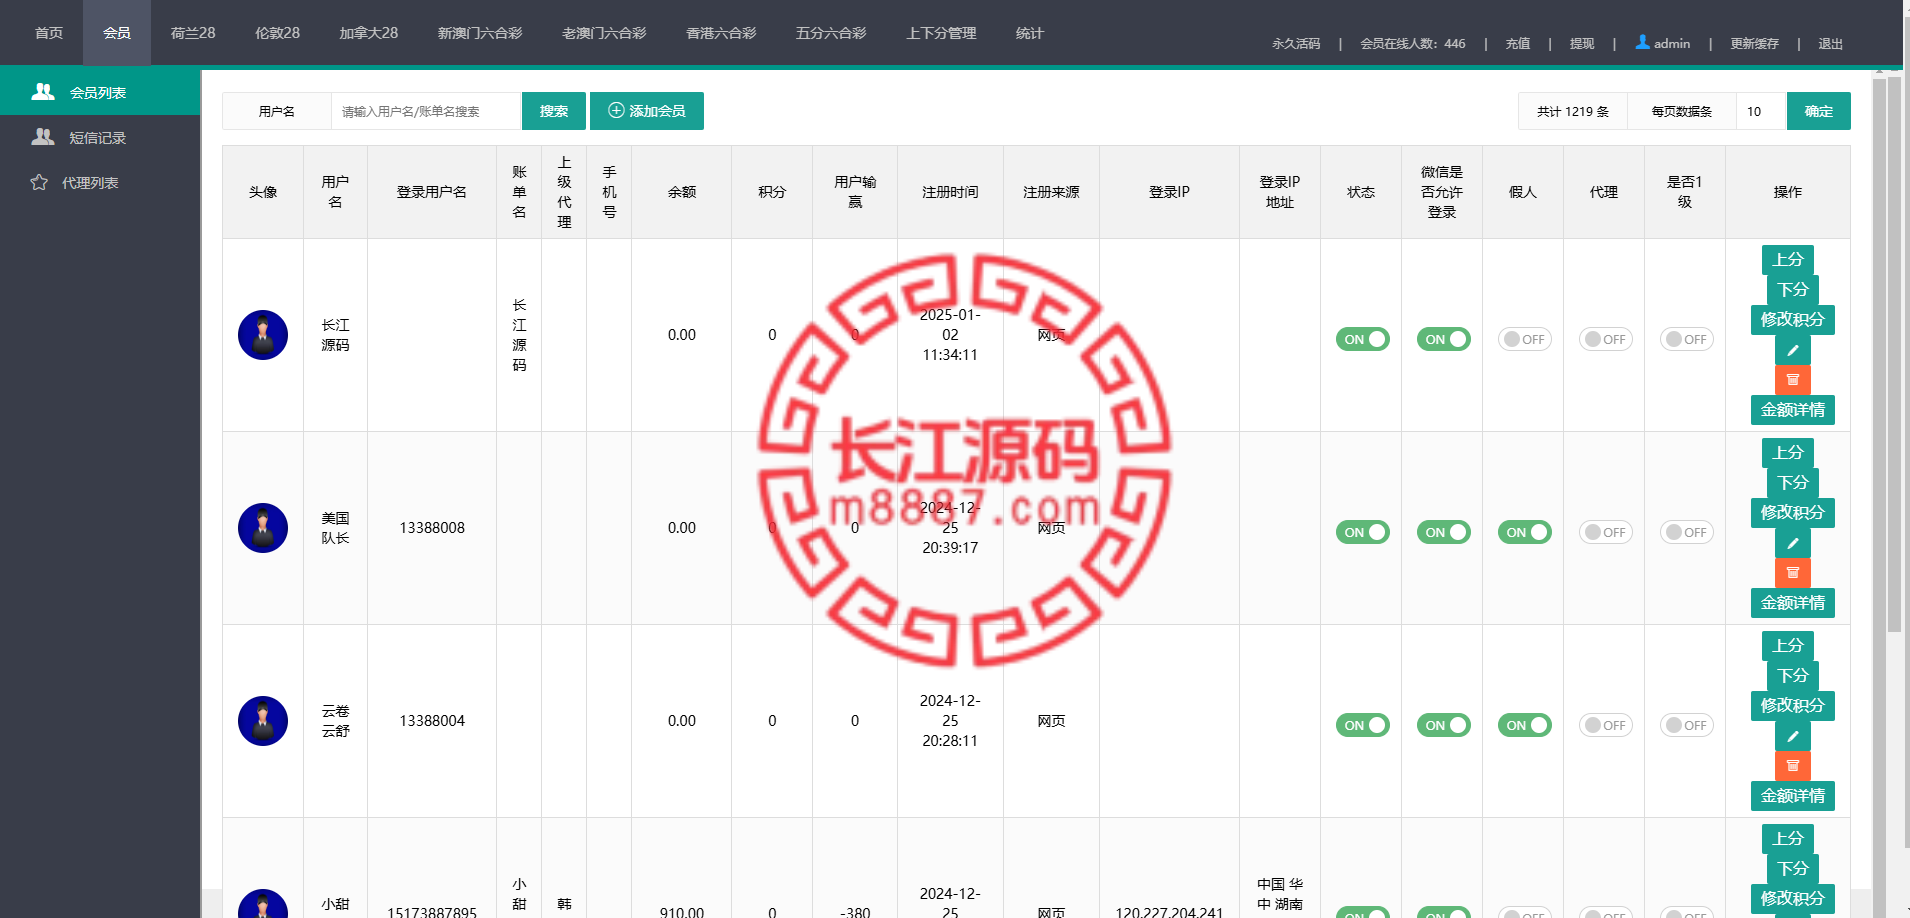Click the 永久活码 link
The image size is (1910, 918).
[1296, 44]
